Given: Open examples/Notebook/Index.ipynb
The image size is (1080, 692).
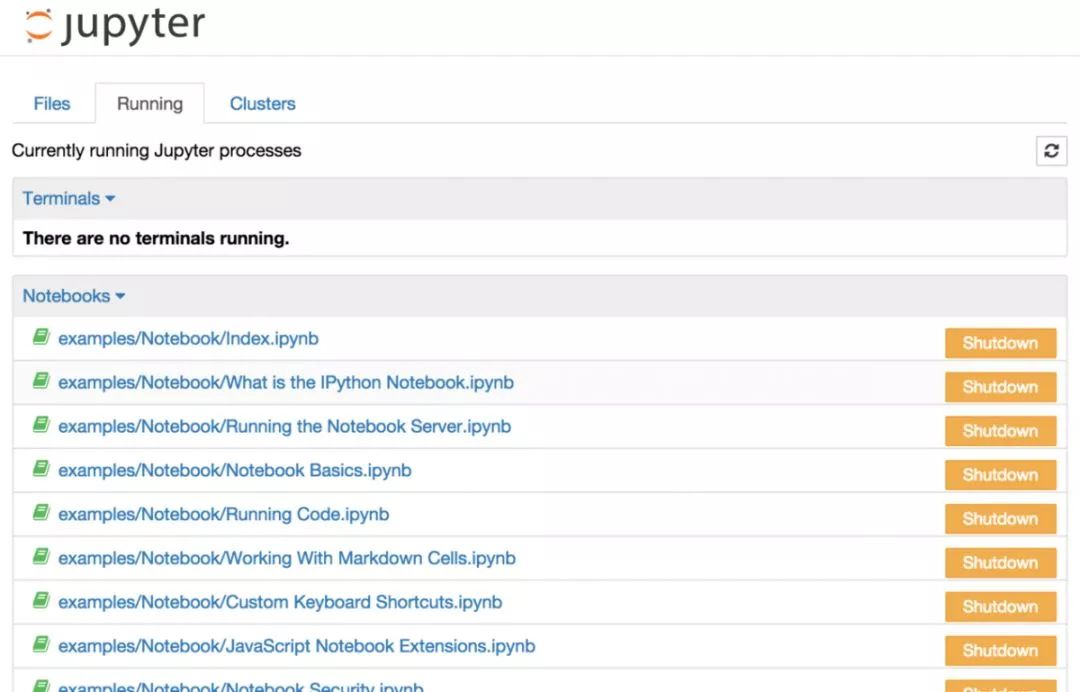Looking at the screenshot, I should (188, 339).
